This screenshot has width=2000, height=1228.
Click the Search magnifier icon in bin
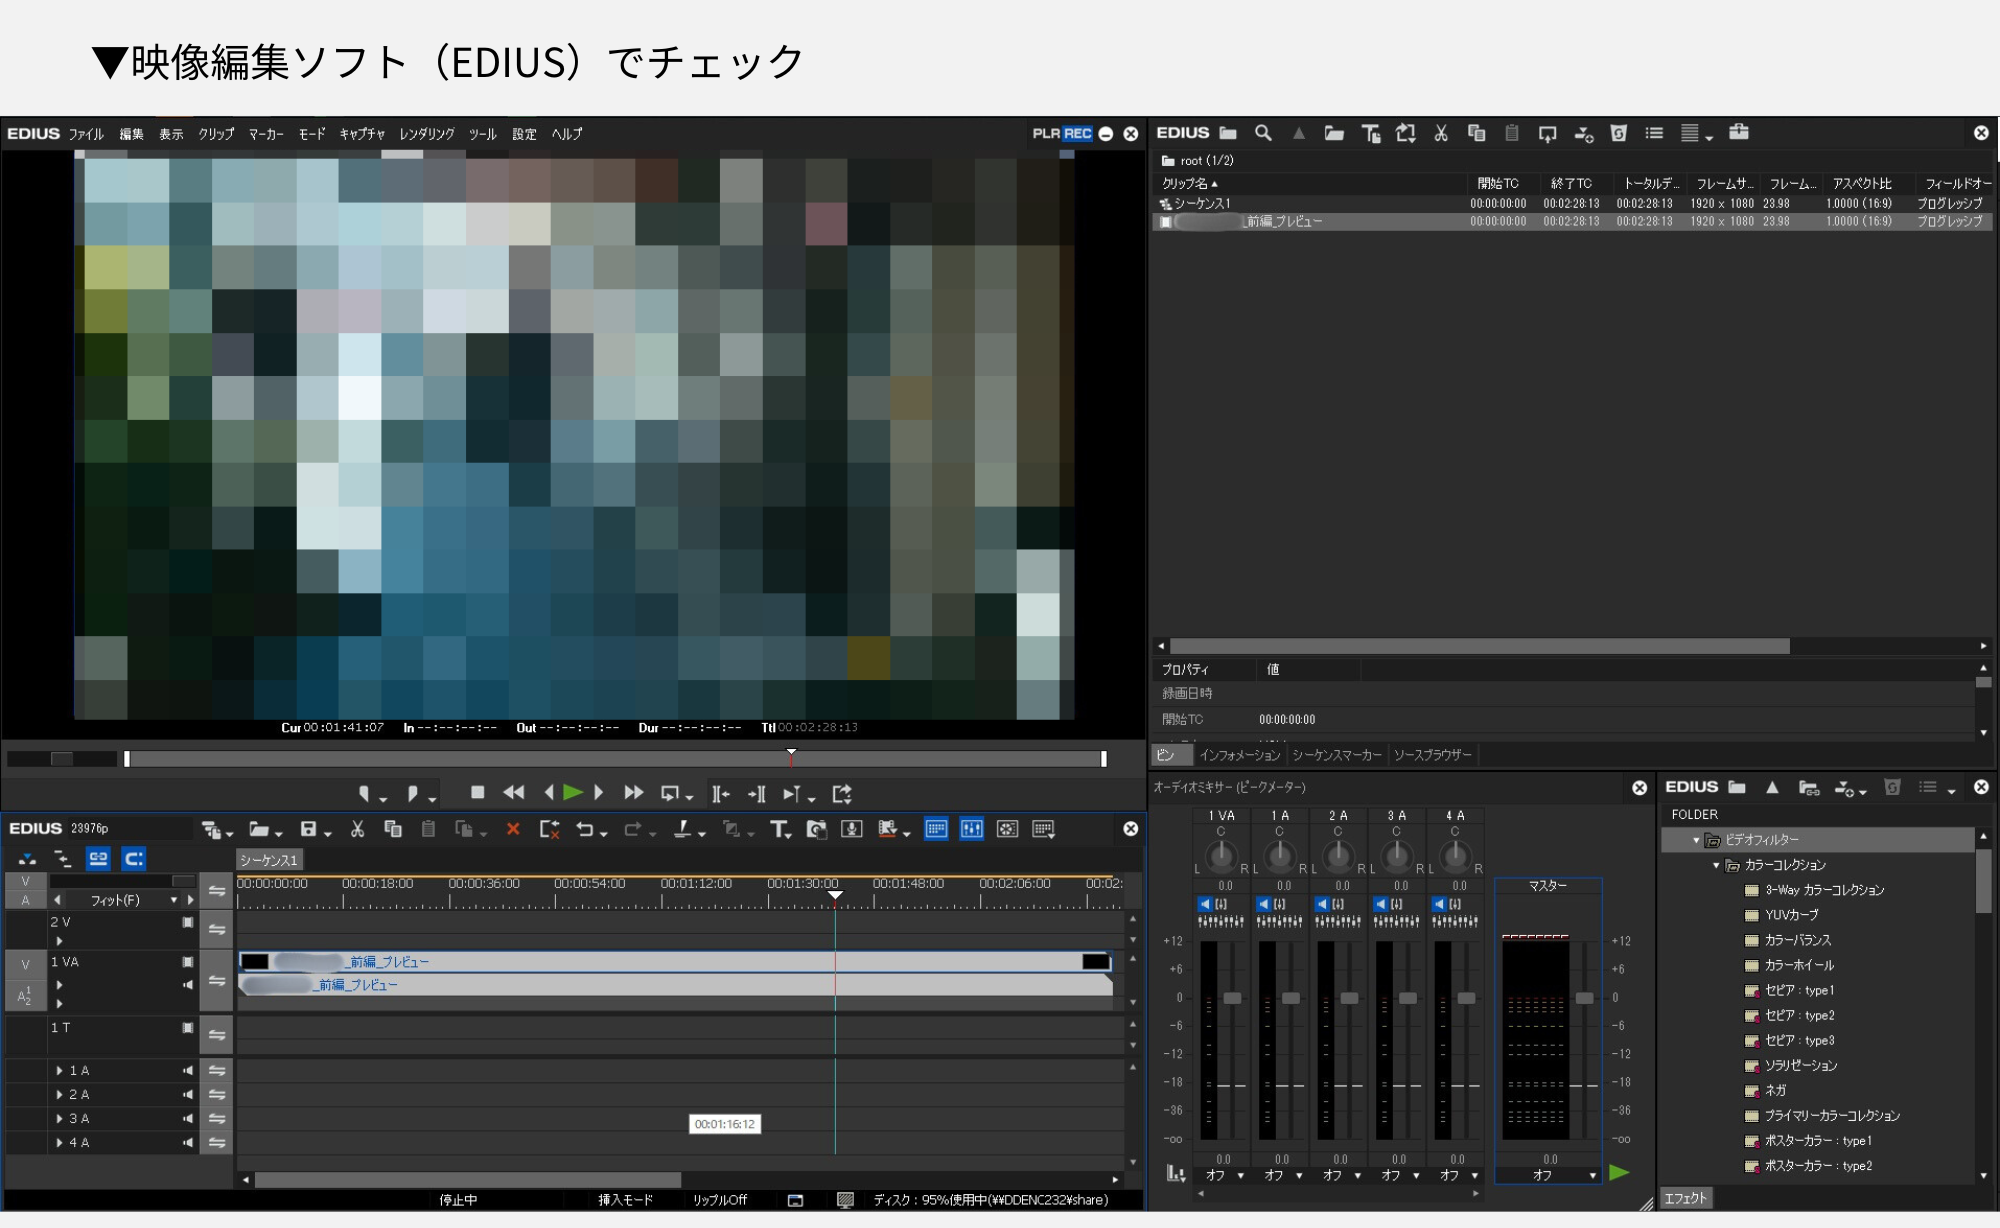pos(1264,133)
